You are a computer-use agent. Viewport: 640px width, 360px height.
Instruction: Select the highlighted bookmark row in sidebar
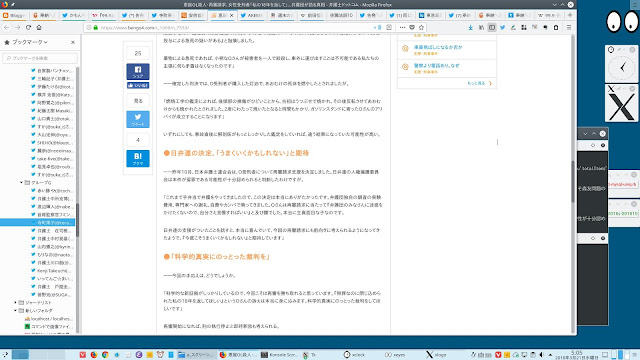(x=38, y=222)
